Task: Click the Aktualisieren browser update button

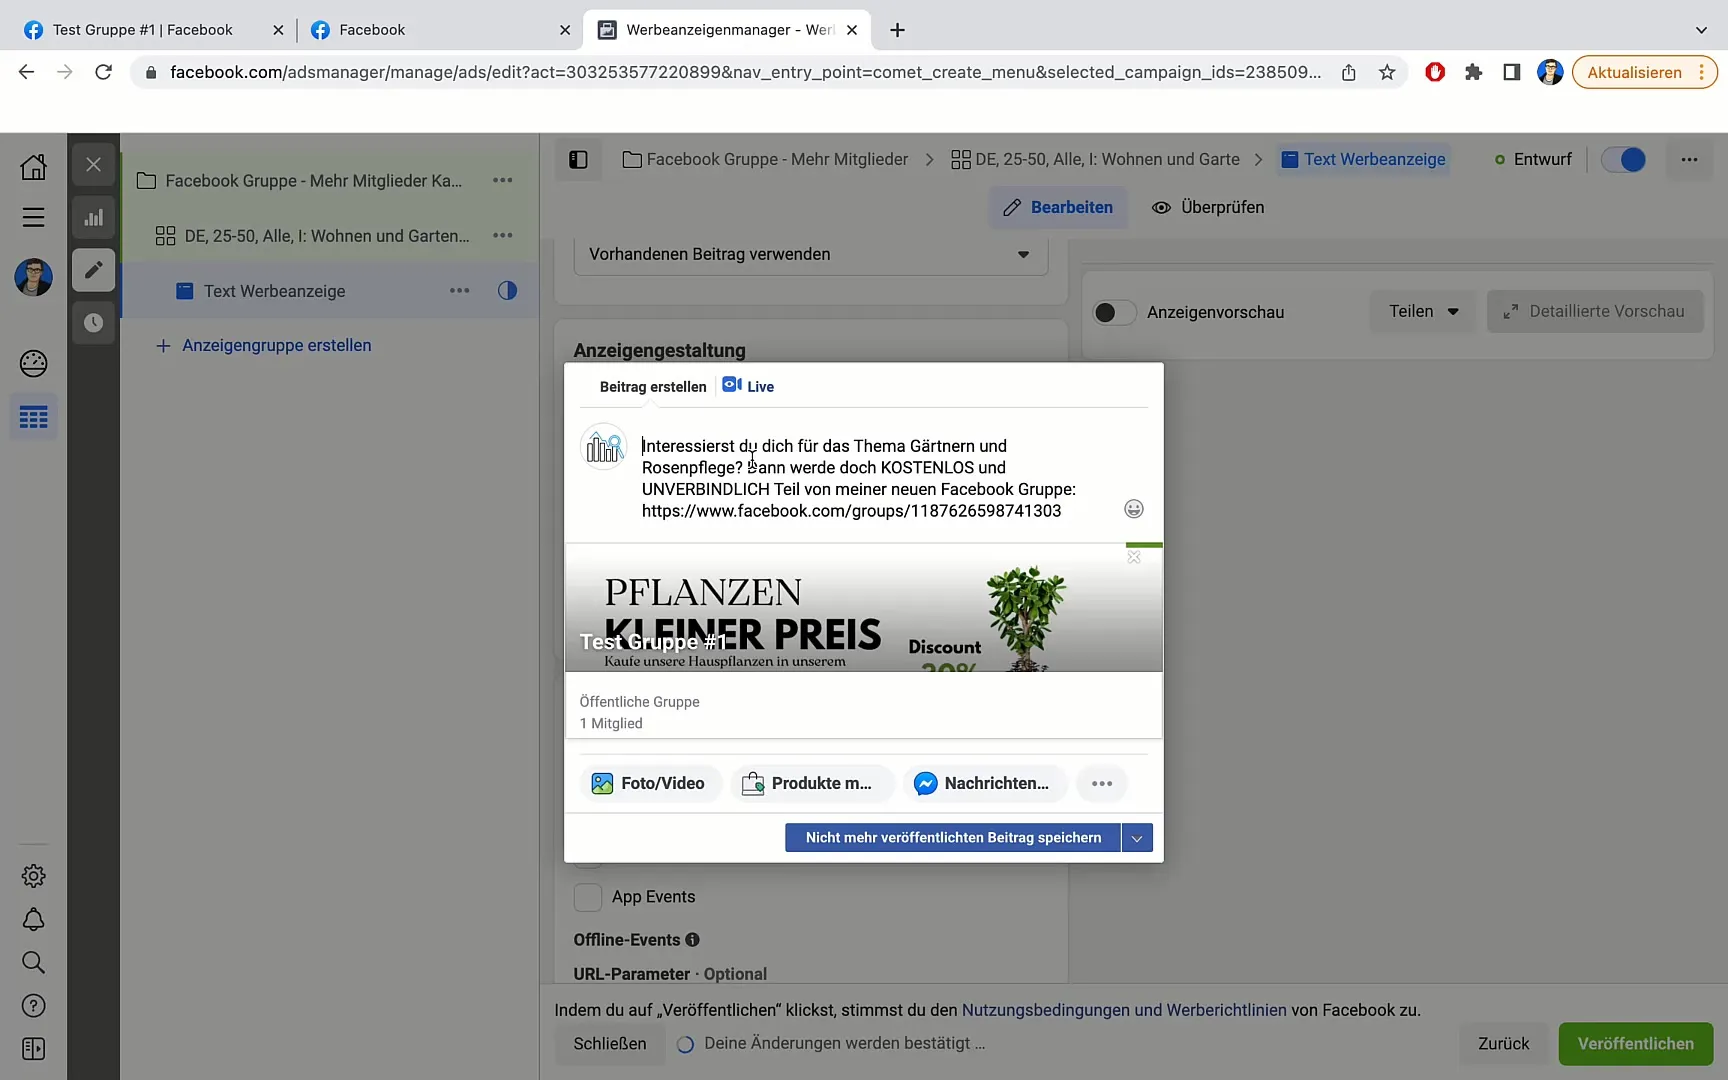Action: [1645, 72]
